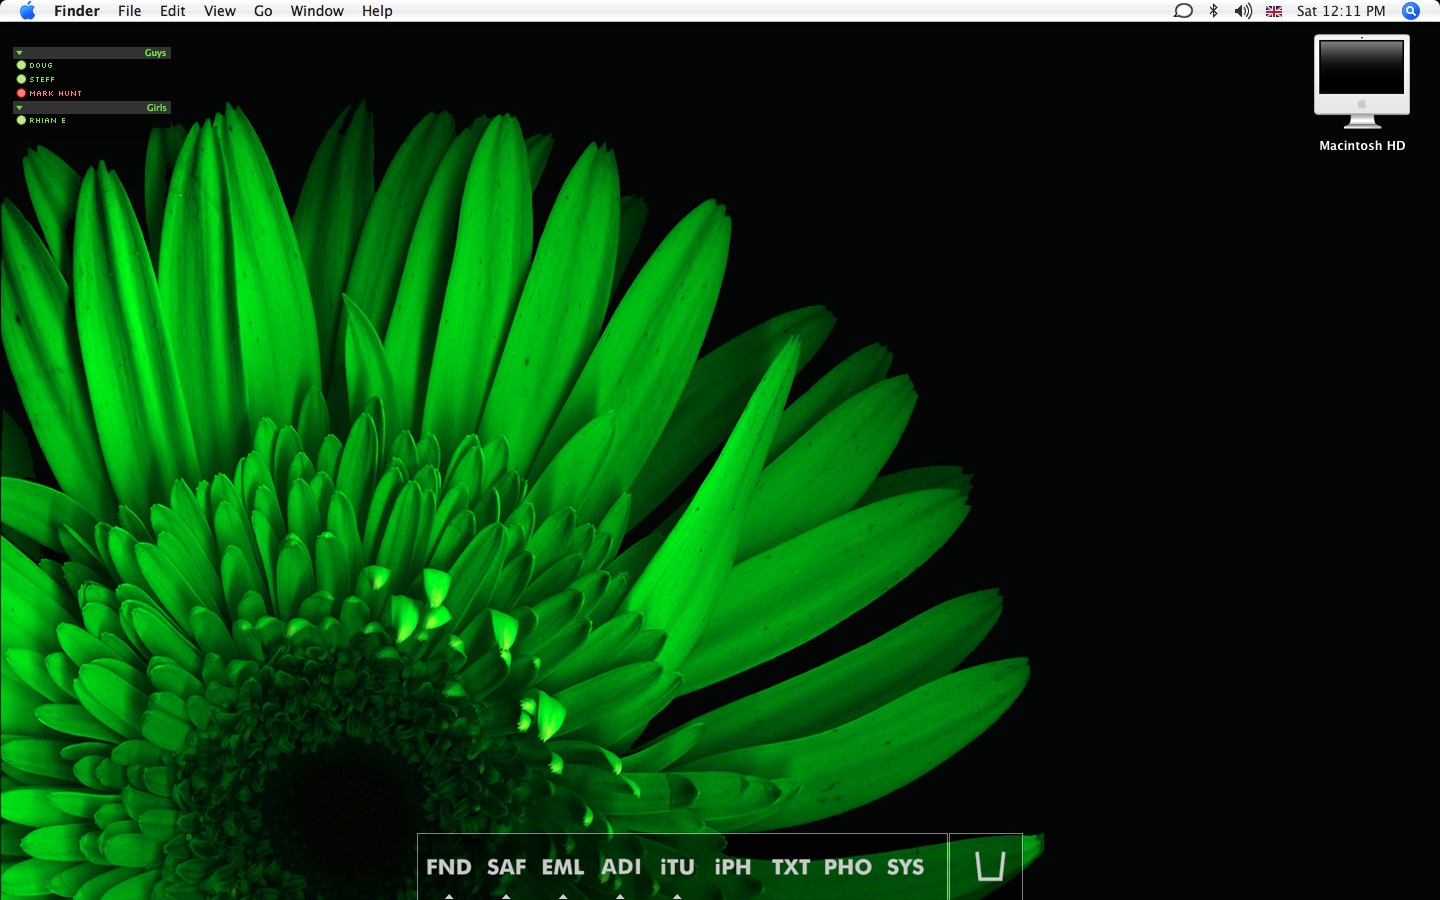Screen dimensions: 1440x900
Task: Open the input flag menu
Action: (1274, 11)
